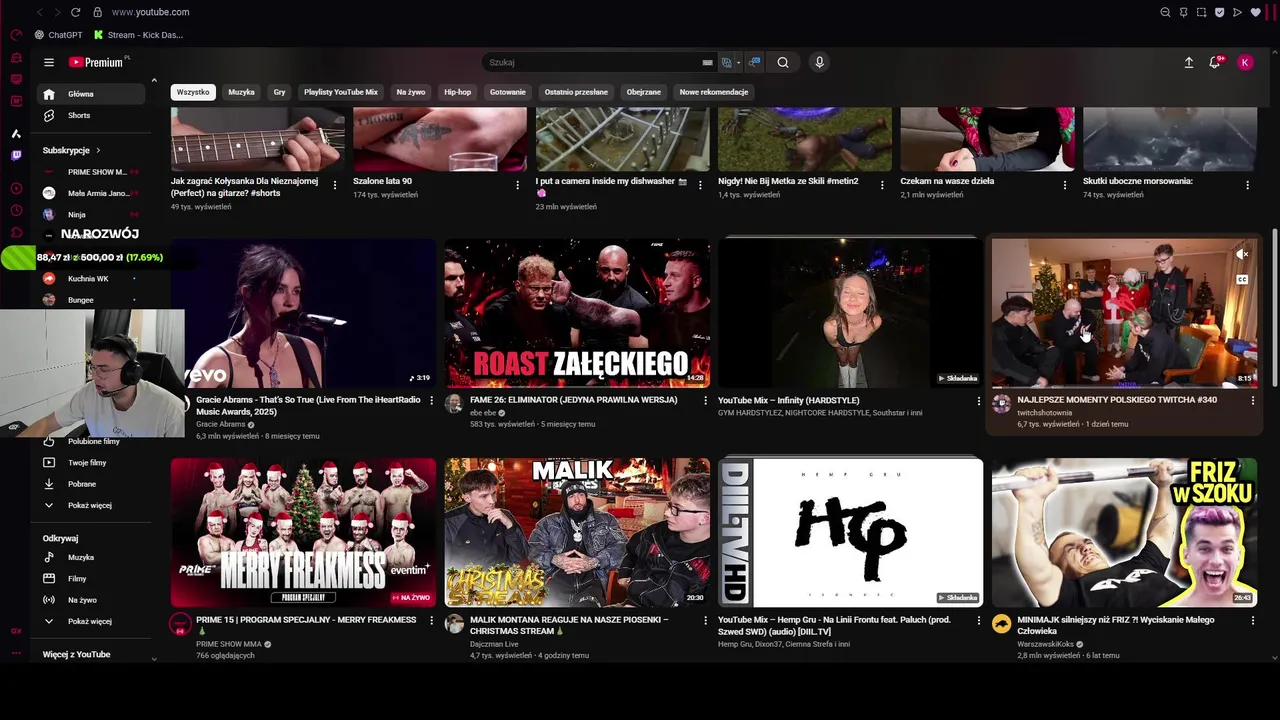The width and height of the screenshot is (1280, 720).
Task: Open the FRIZ W SZOKU thumbnail
Action: [1124, 532]
